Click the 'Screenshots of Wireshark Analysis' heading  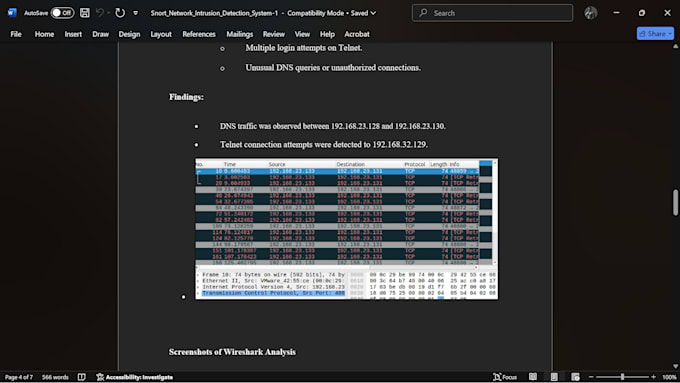232,352
